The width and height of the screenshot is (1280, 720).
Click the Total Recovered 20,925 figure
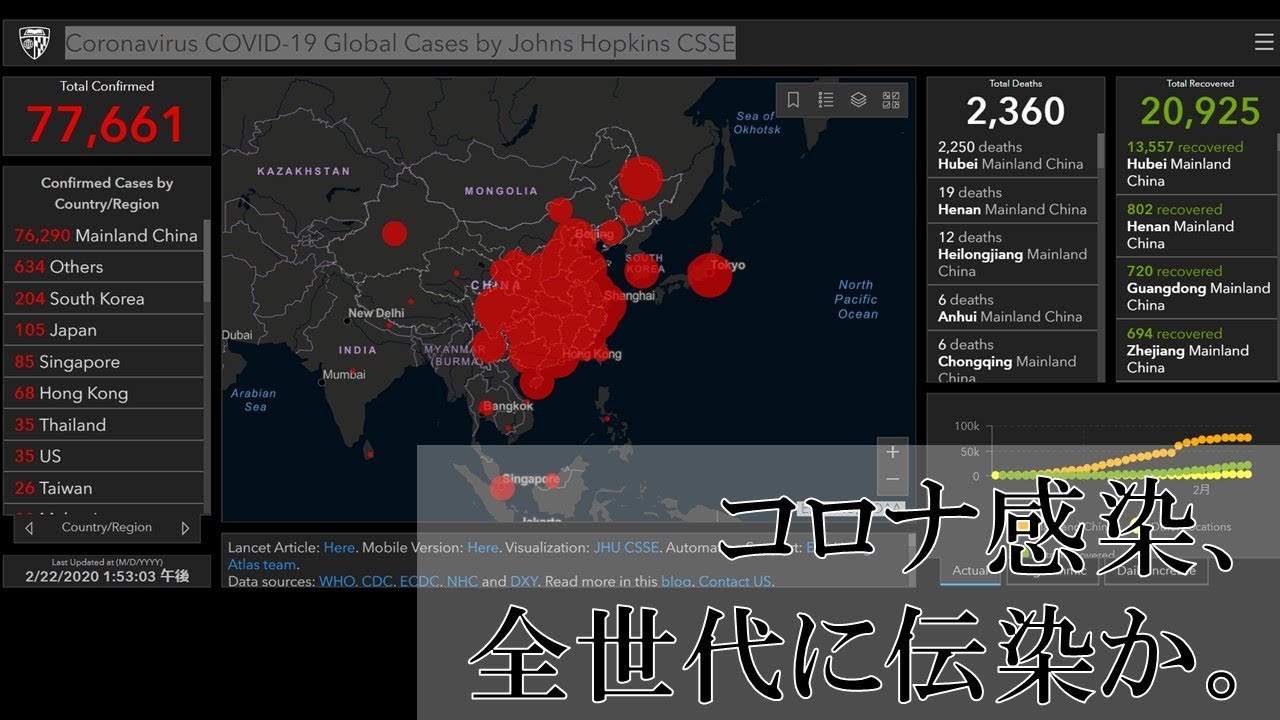point(1200,111)
